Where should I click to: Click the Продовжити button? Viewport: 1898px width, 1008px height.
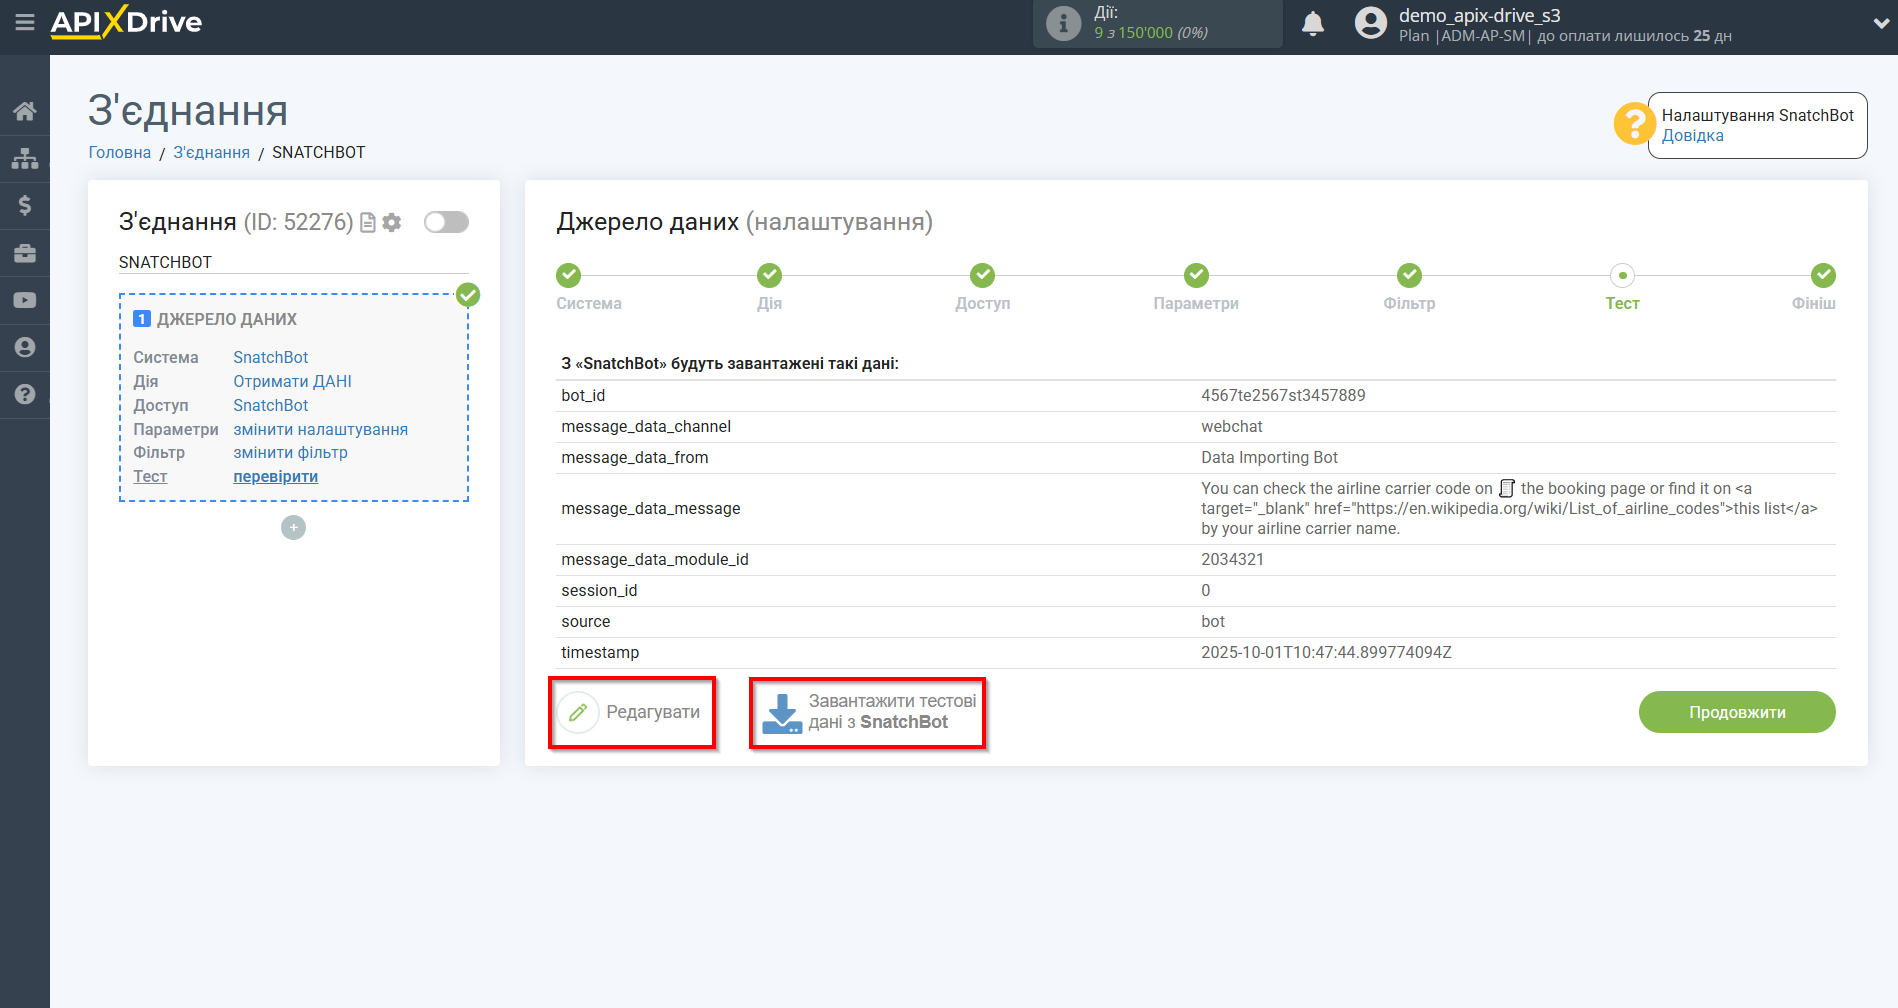click(x=1736, y=712)
